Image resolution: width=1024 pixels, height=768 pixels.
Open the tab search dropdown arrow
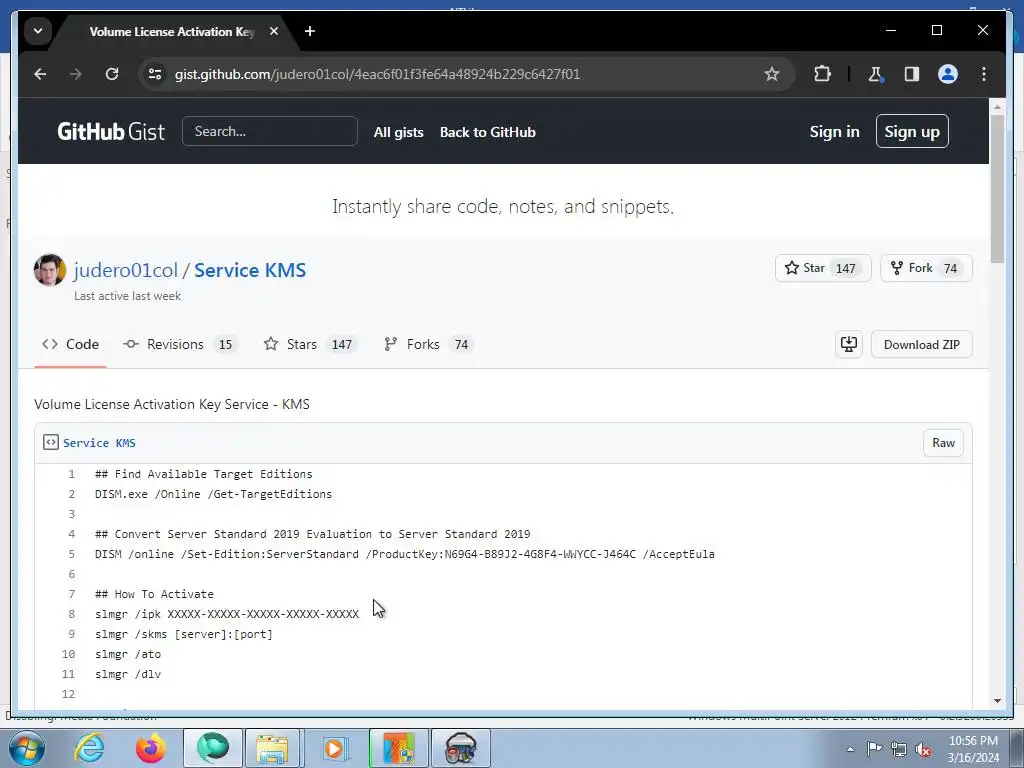coord(38,31)
